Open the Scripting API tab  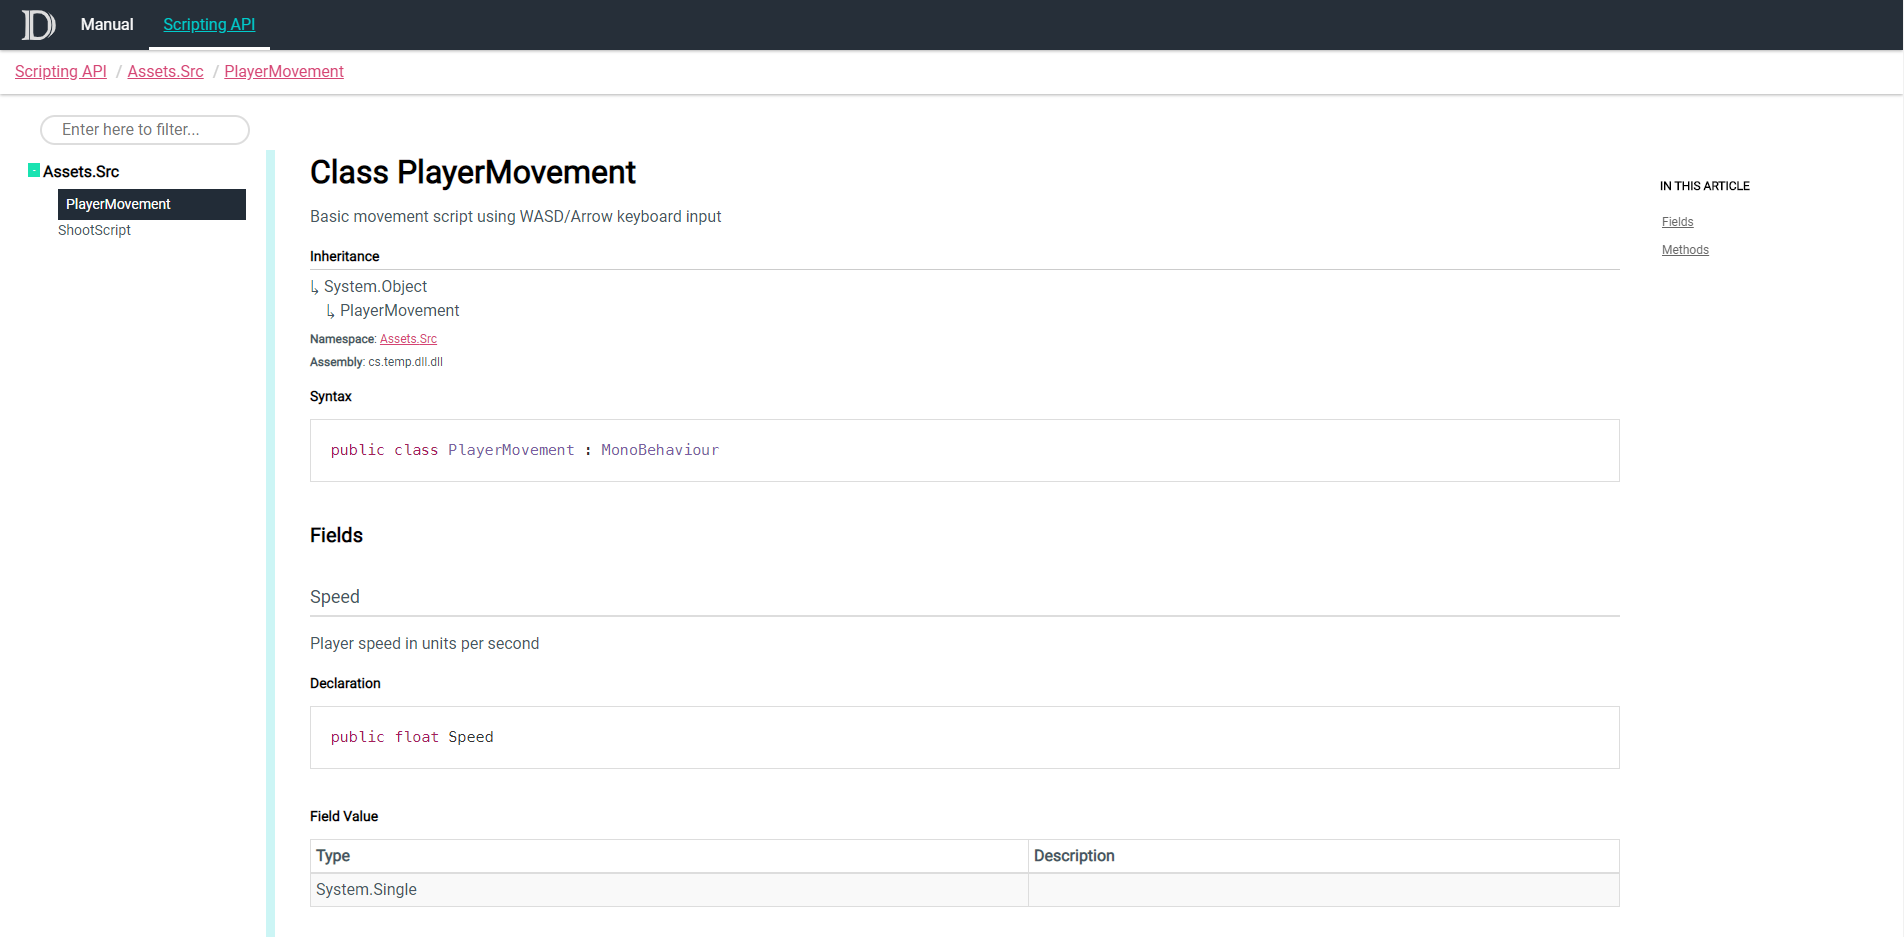click(x=209, y=24)
